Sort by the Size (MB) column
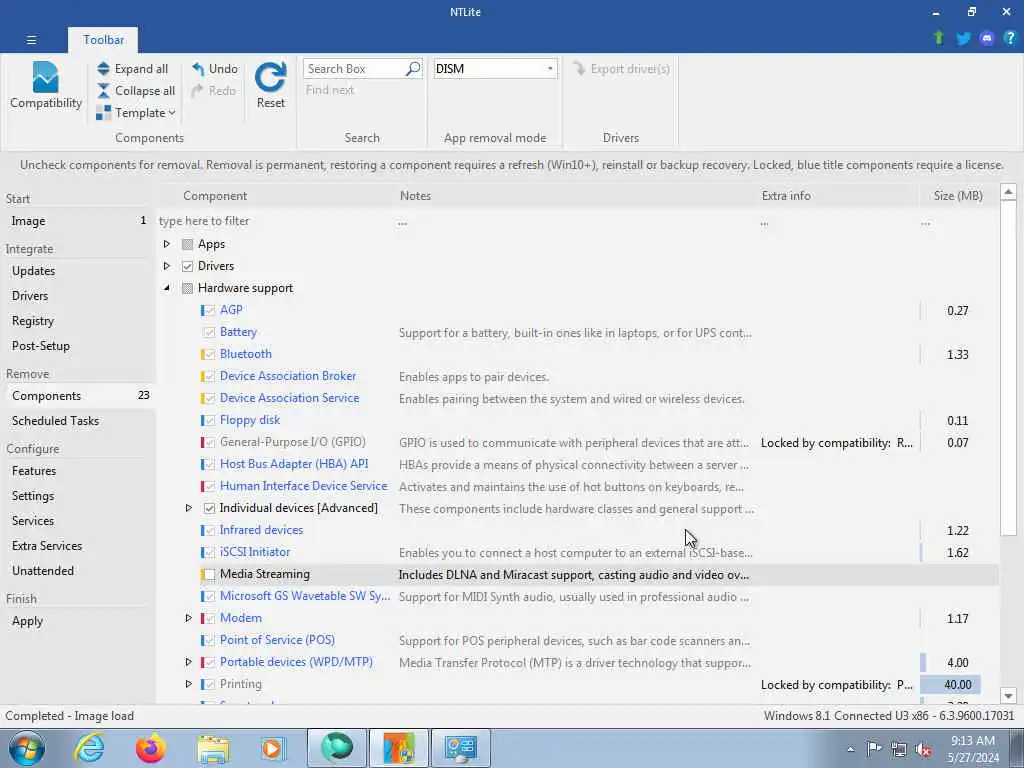 (x=957, y=195)
